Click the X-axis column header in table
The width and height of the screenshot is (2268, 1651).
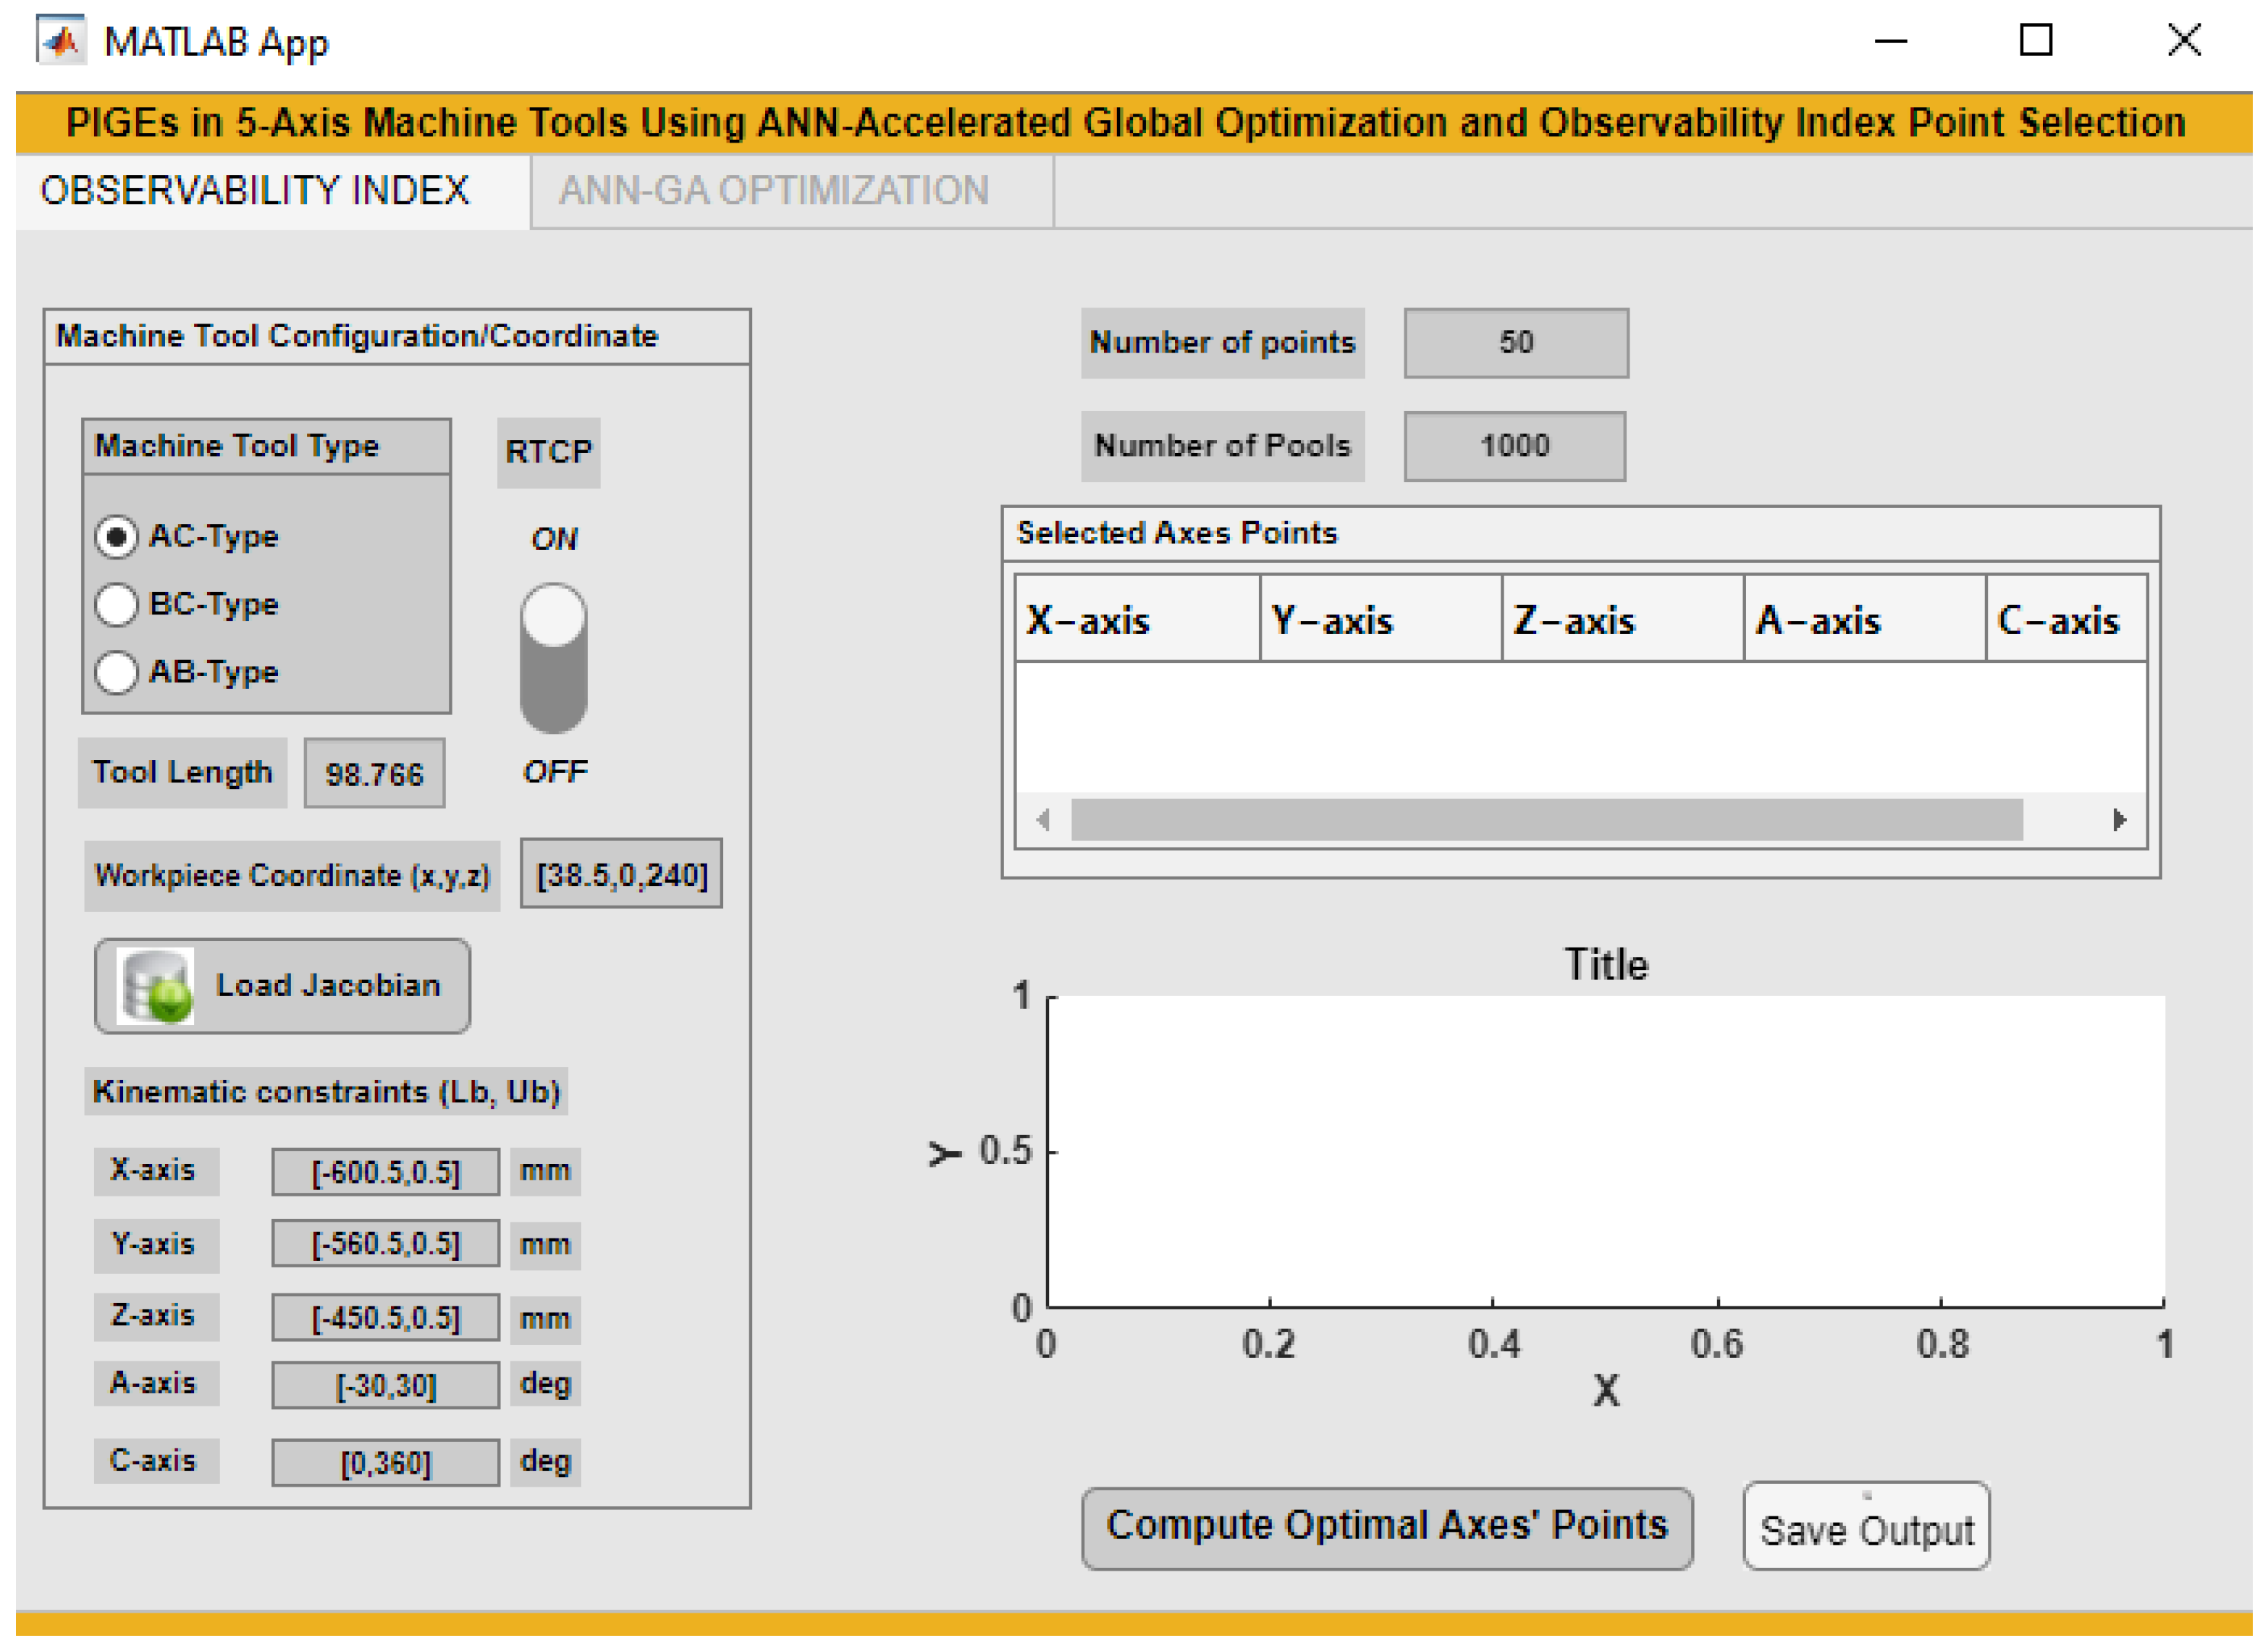click(x=1138, y=620)
